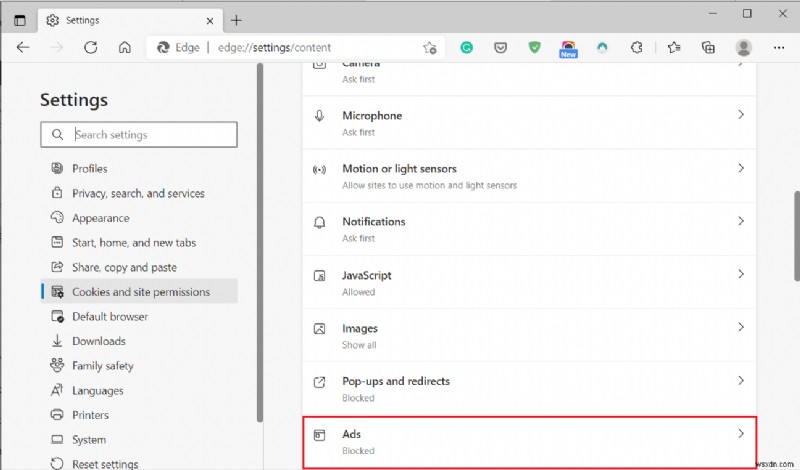The image size is (800, 470).
Task: Expand Pop-ups and redirects chevron
Action: [741, 380]
